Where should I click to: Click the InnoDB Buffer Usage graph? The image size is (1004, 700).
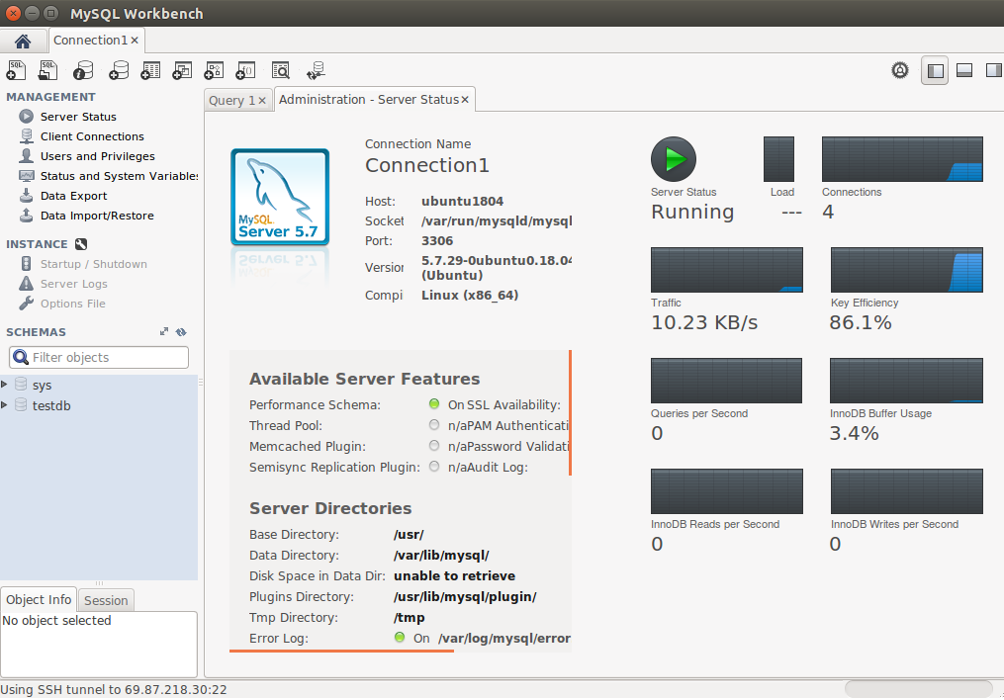[x=906, y=380]
